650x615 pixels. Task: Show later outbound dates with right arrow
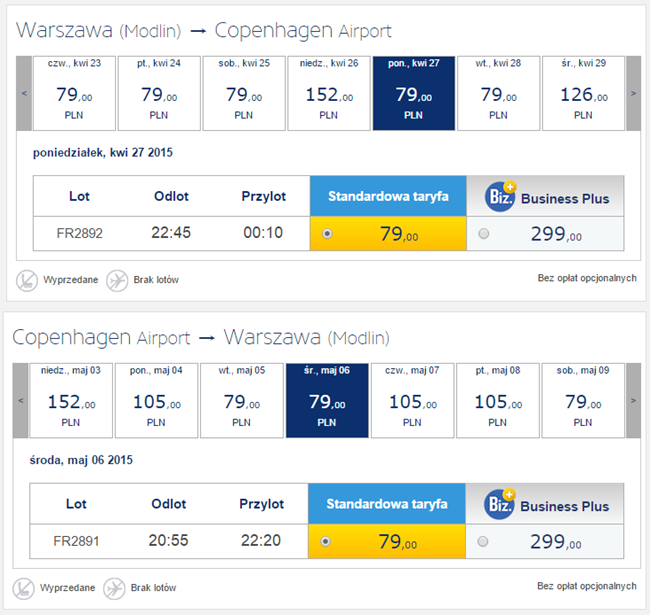click(633, 93)
